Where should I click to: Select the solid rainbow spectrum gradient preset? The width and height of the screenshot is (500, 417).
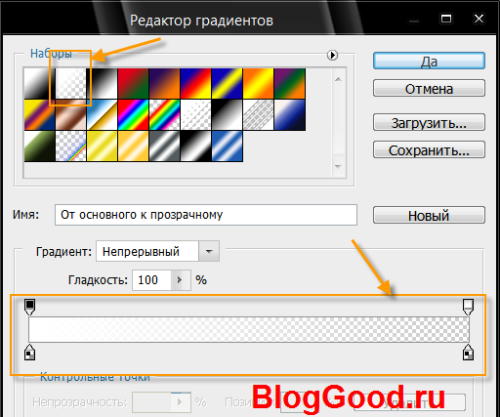click(133, 115)
